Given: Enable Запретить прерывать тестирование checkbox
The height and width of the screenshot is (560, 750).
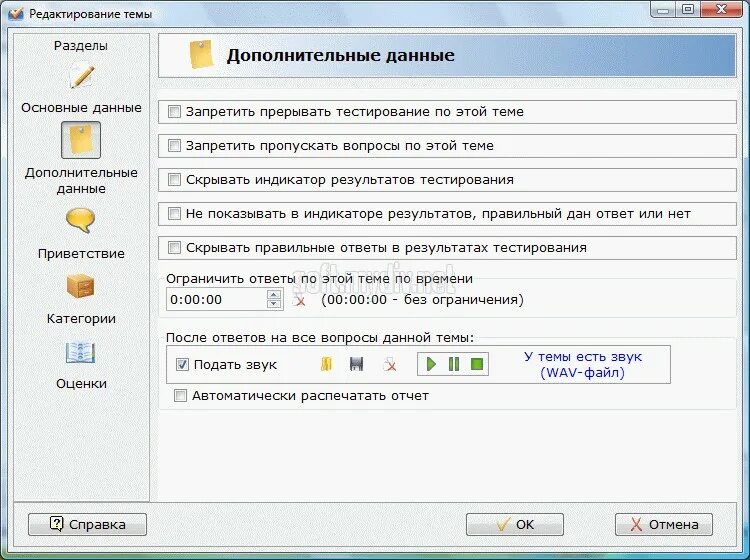Looking at the screenshot, I should click(174, 112).
